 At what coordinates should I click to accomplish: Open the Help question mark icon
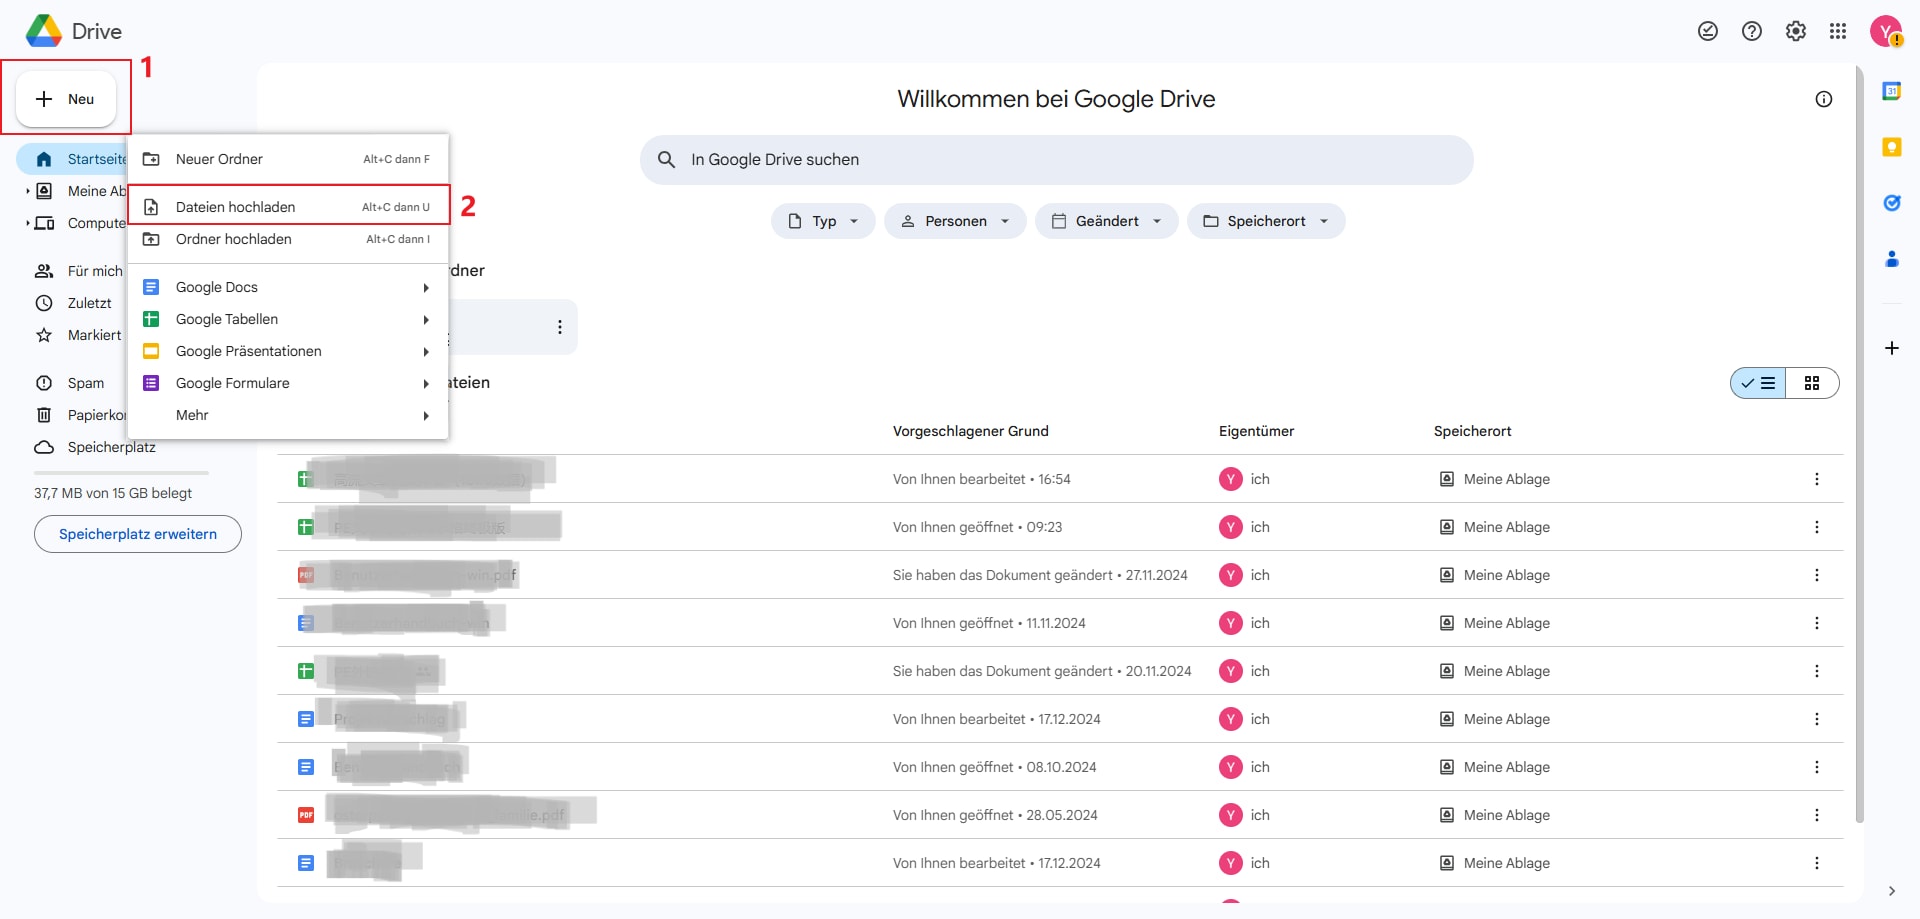tap(1752, 31)
